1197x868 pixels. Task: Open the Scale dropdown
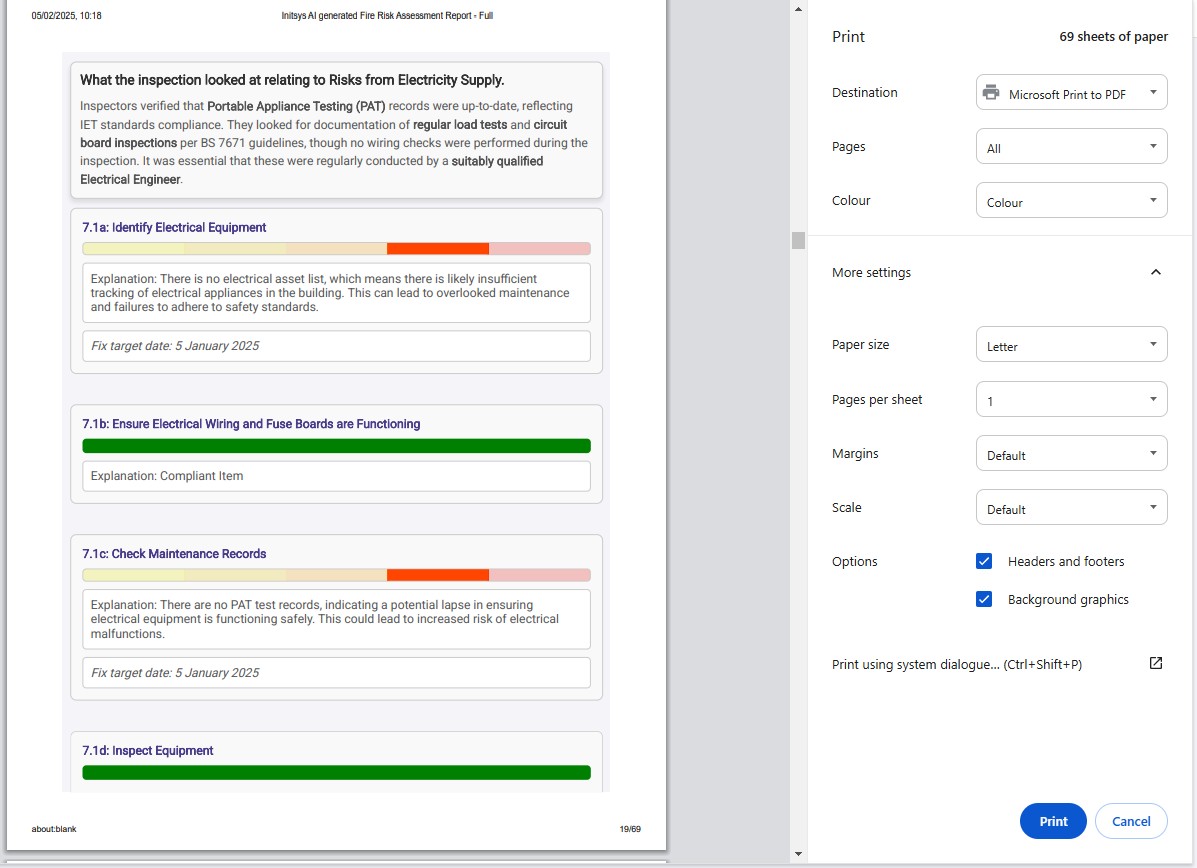(x=1071, y=508)
